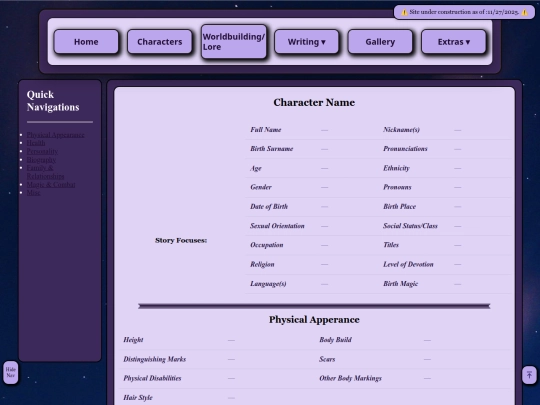Open the Characters page

(x=159, y=42)
